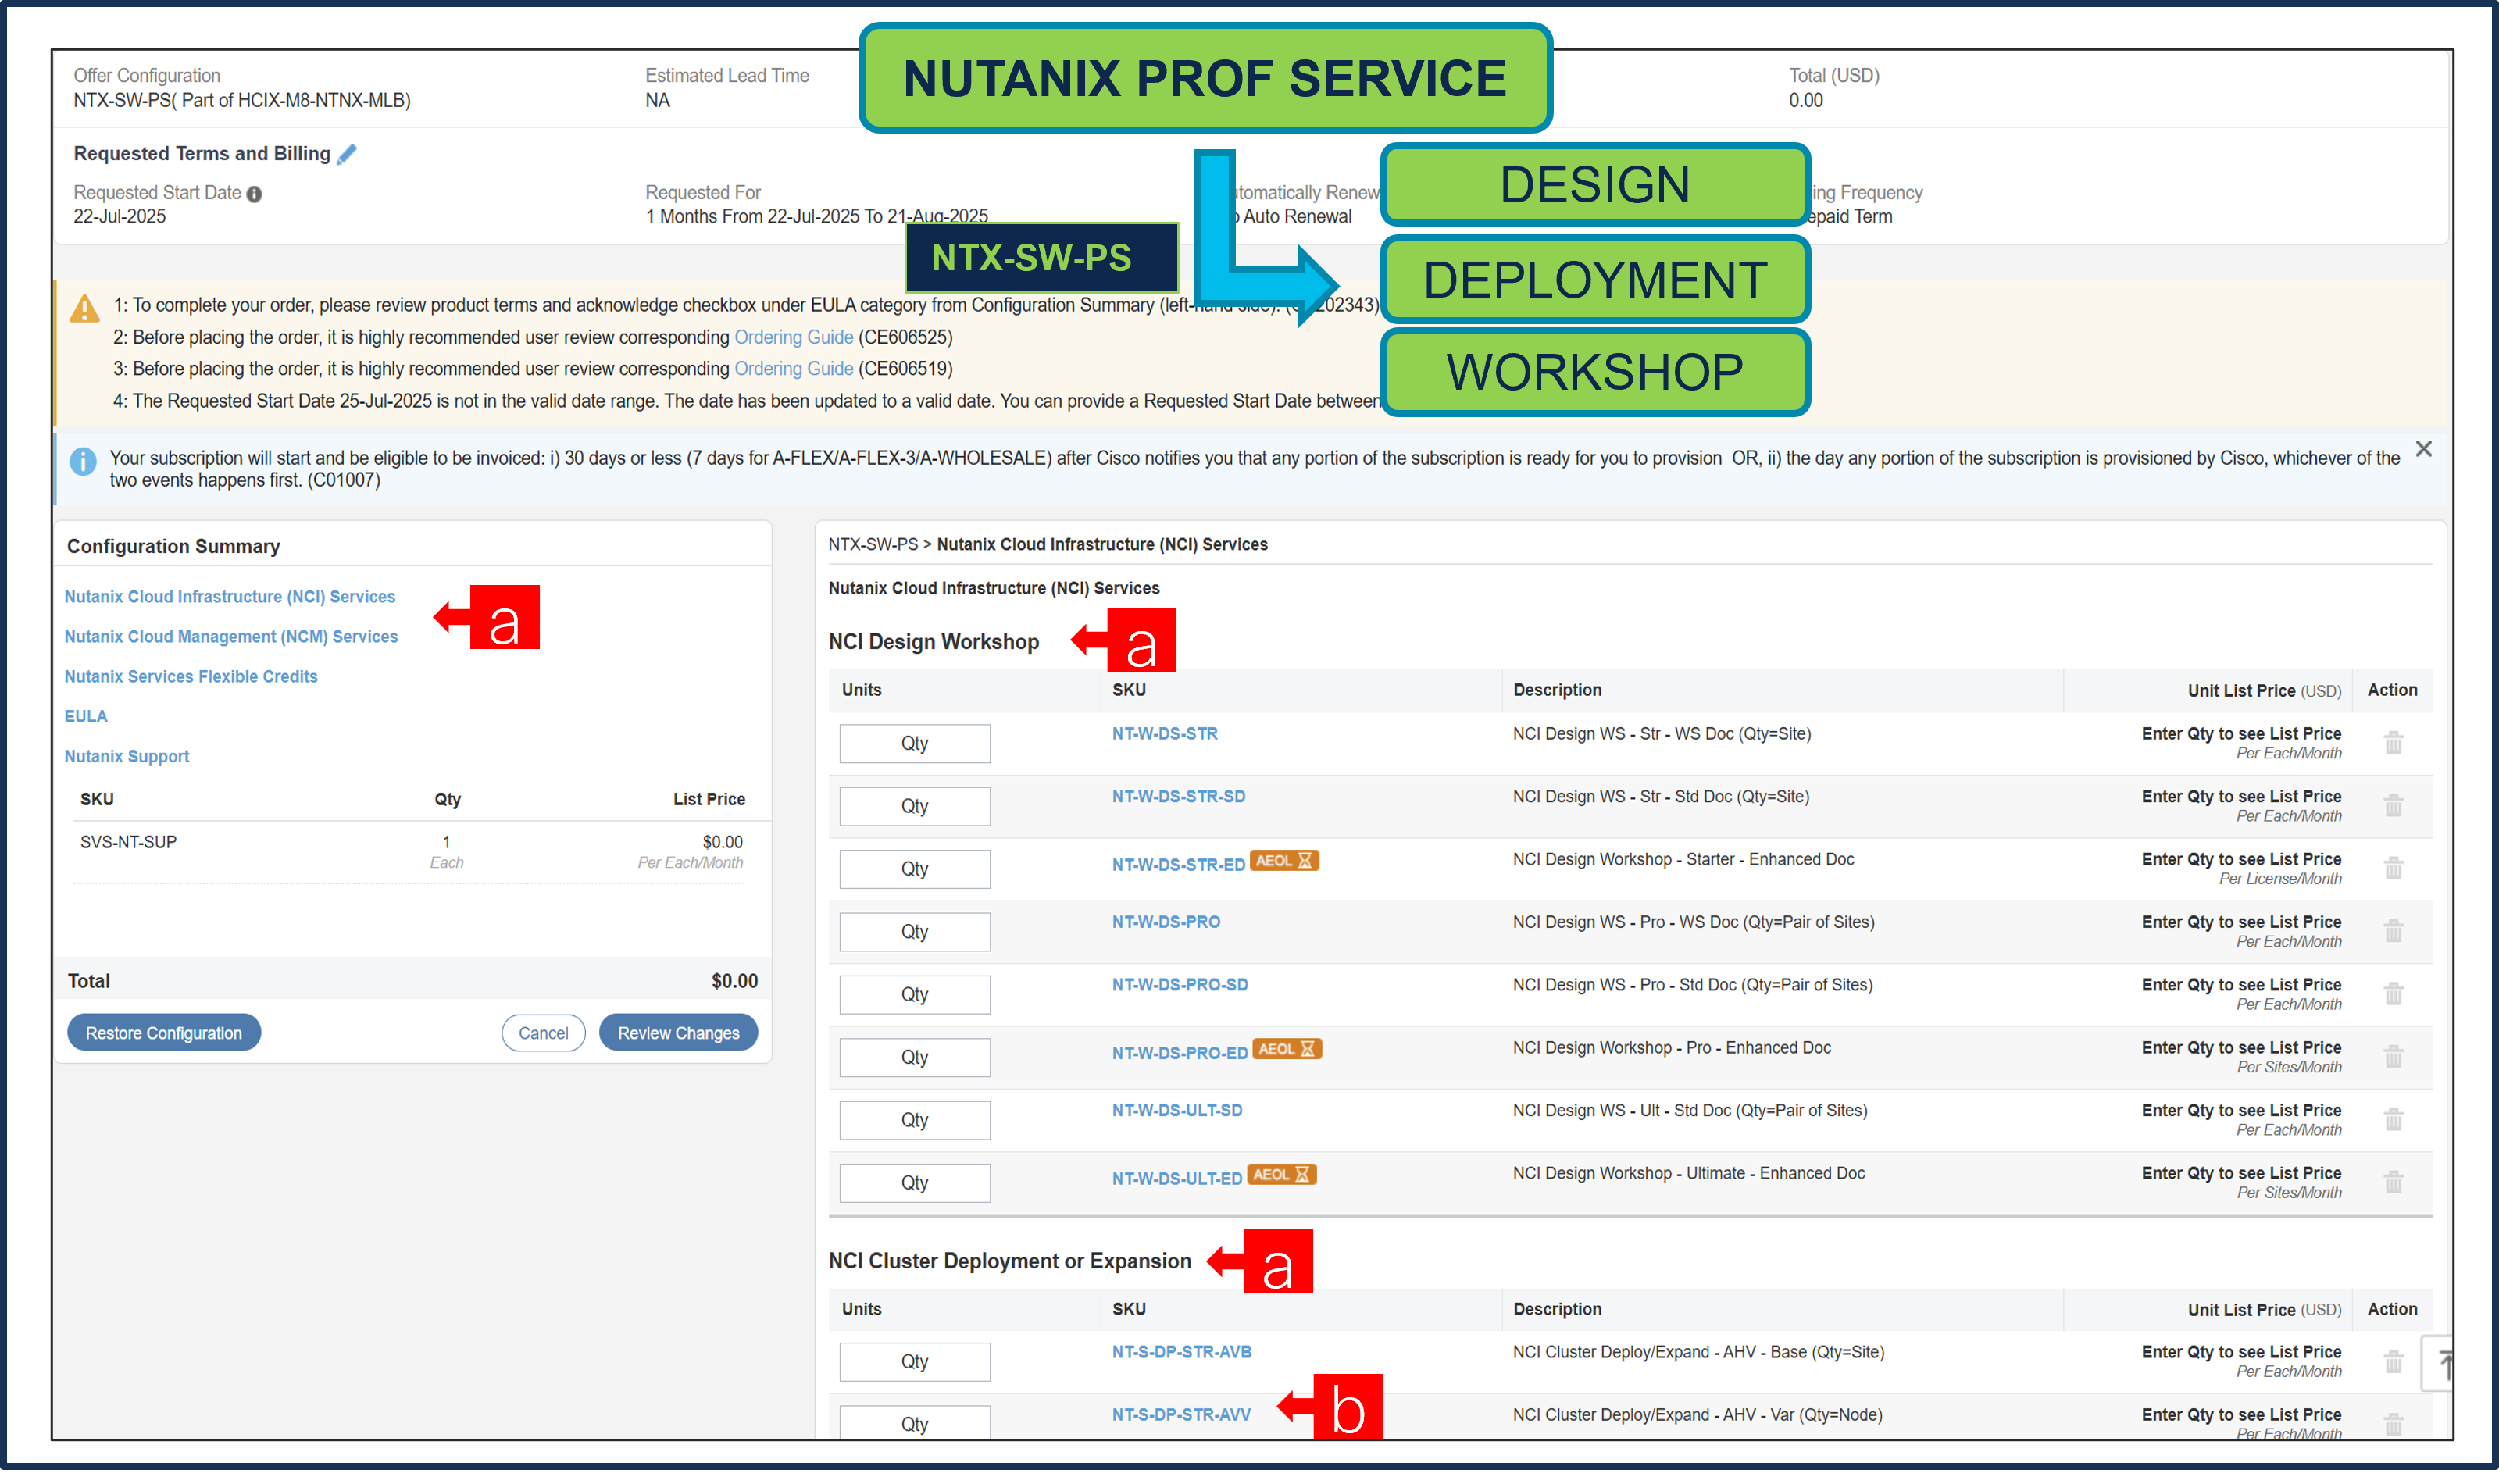Click Restore Configuration
2499x1484 pixels.
163,1032
